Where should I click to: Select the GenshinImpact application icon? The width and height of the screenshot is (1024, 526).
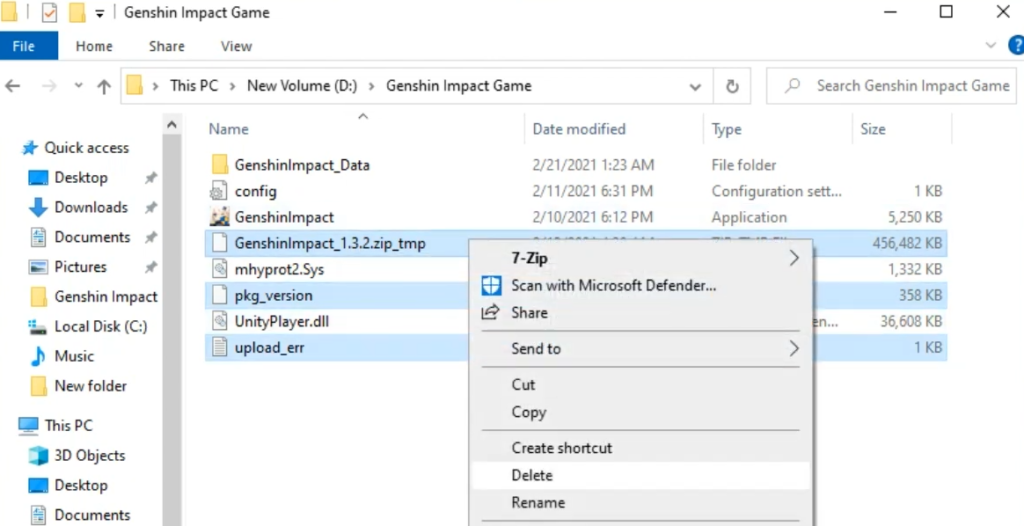tap(219, 217)
